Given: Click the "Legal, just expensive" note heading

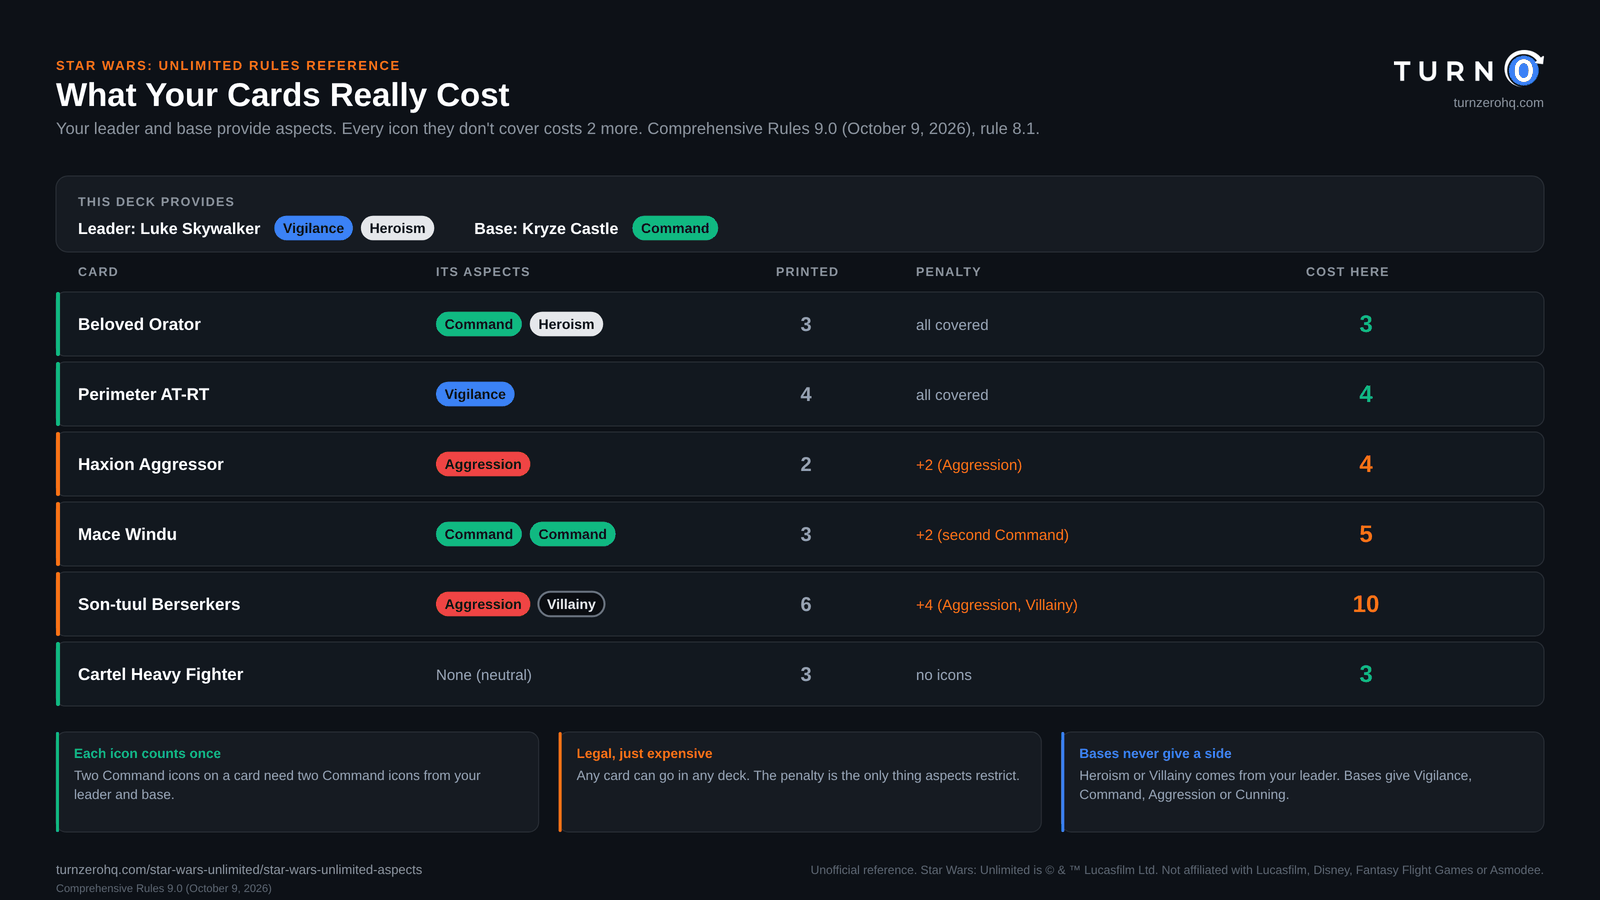Looking at the screenshot, I should coord(644,754).
